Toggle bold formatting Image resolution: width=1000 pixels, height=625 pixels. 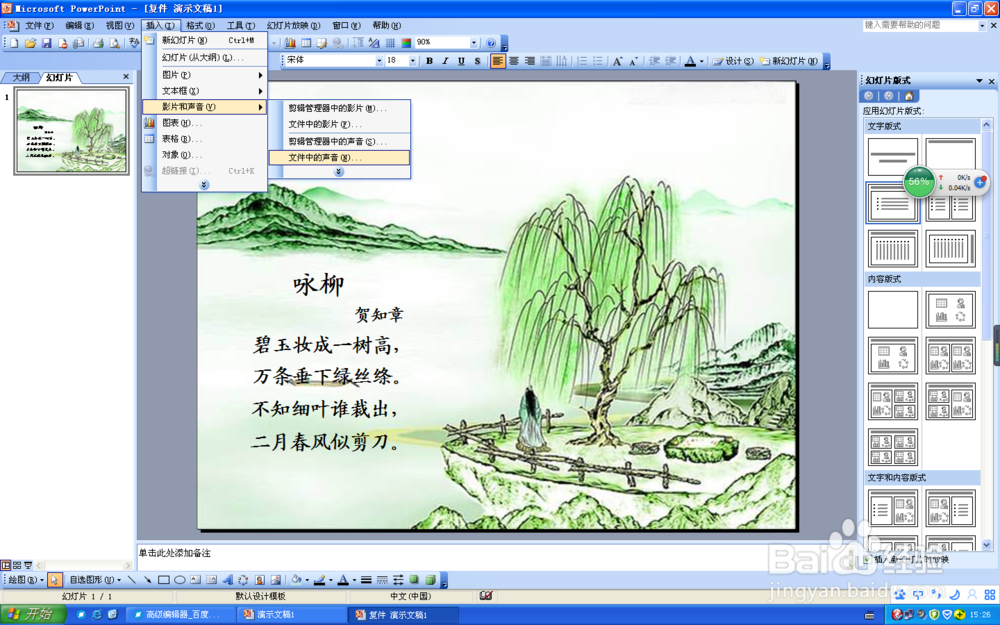pyautogui.click(x=428, y=60)
